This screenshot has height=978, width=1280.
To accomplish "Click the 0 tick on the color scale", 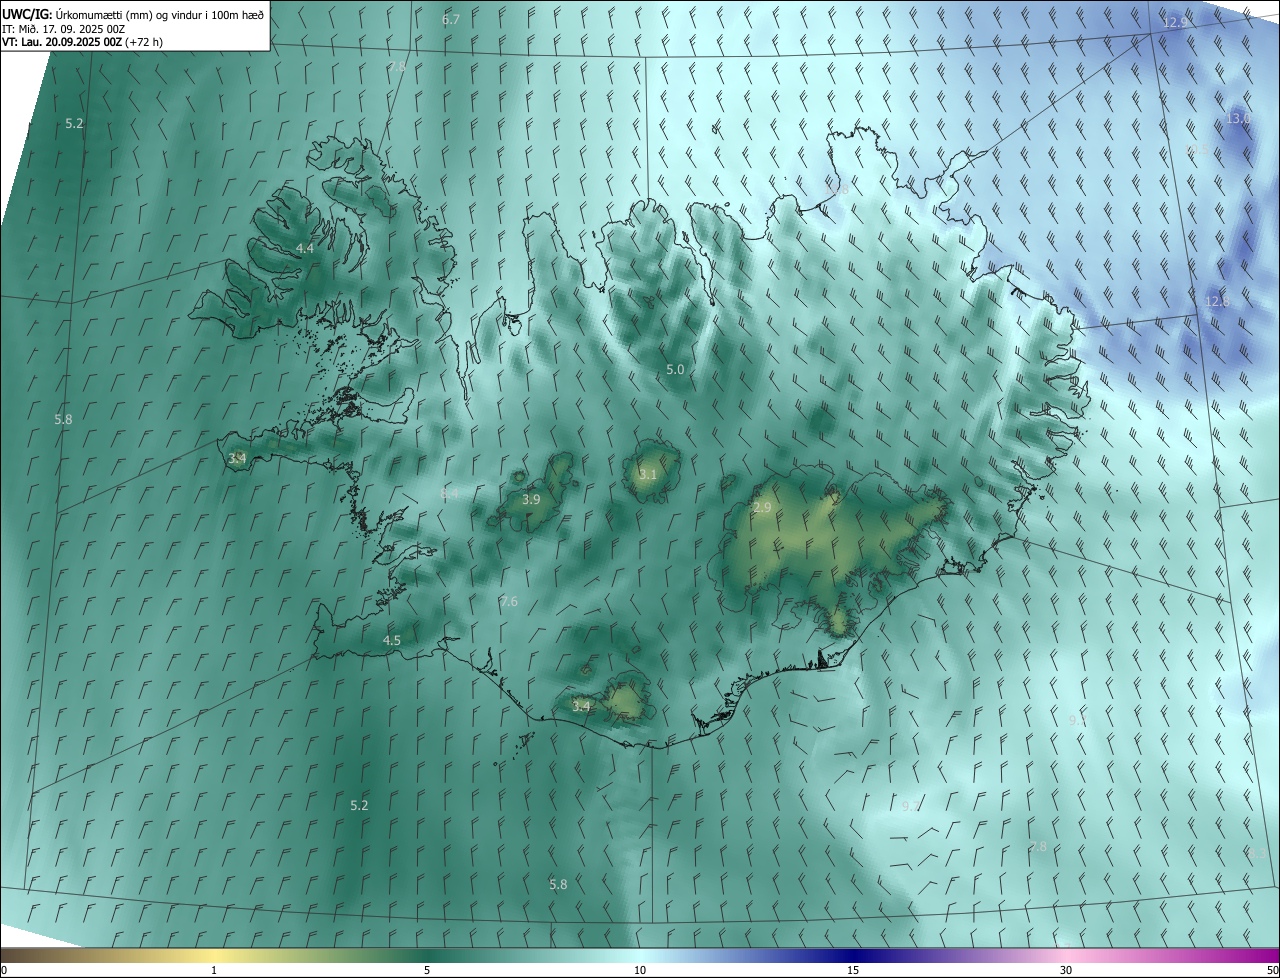I will [x=4, y=970].
